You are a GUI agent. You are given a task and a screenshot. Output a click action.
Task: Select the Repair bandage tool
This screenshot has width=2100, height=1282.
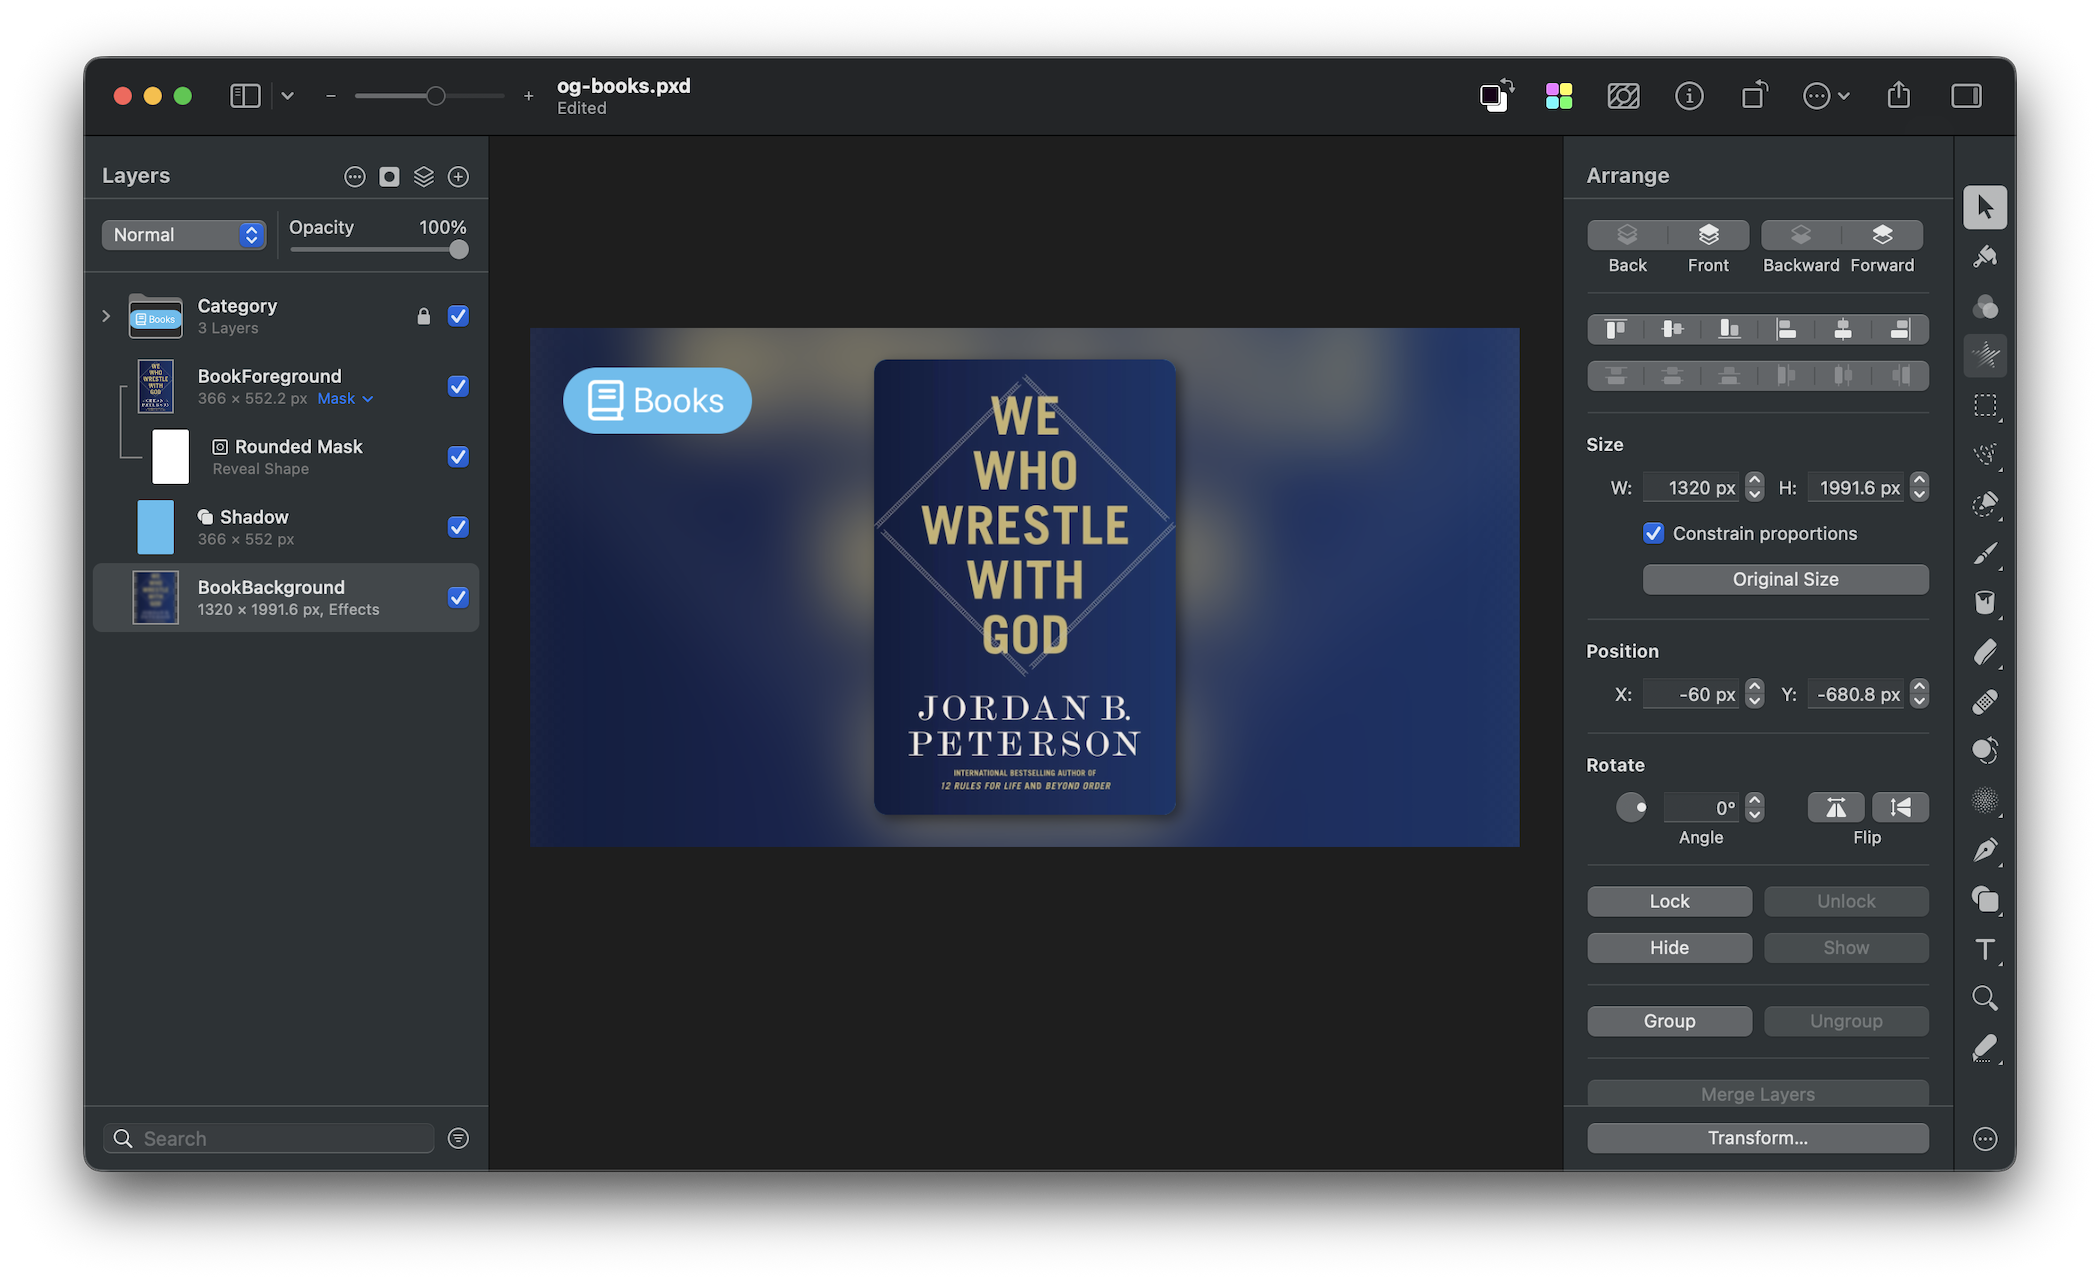(1985, 701)
